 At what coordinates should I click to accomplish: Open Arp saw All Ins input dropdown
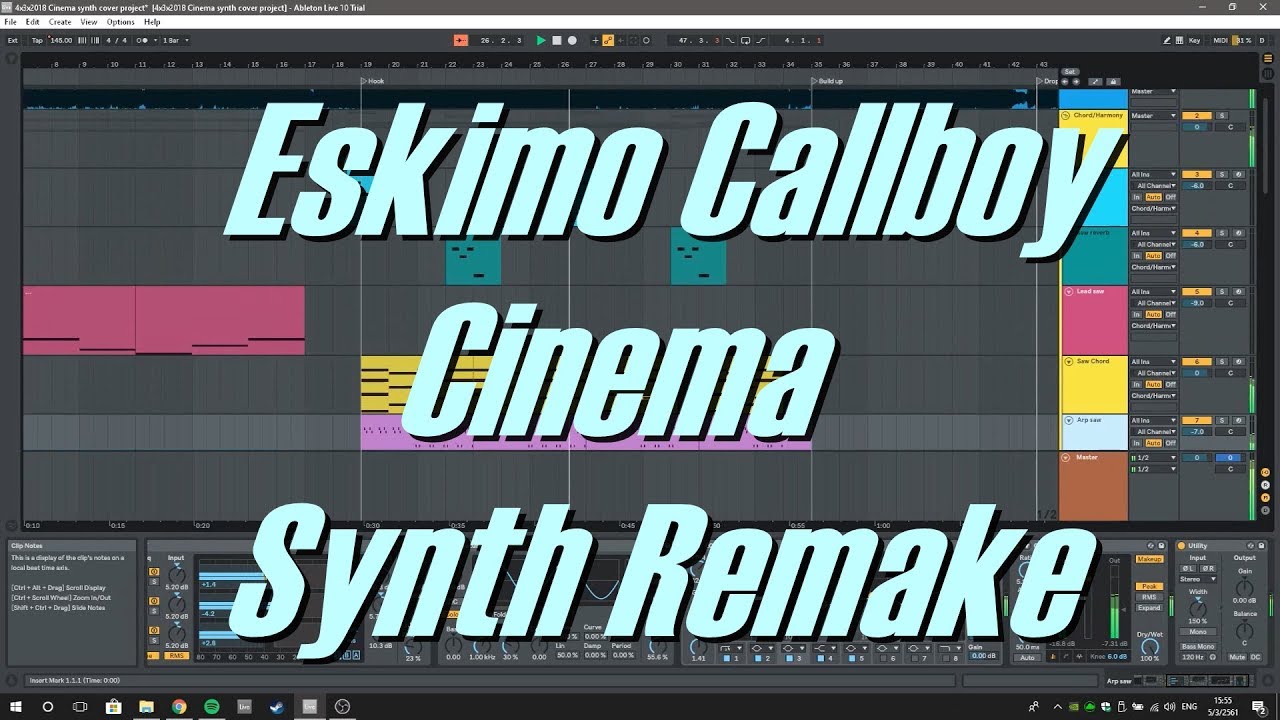1154,421
